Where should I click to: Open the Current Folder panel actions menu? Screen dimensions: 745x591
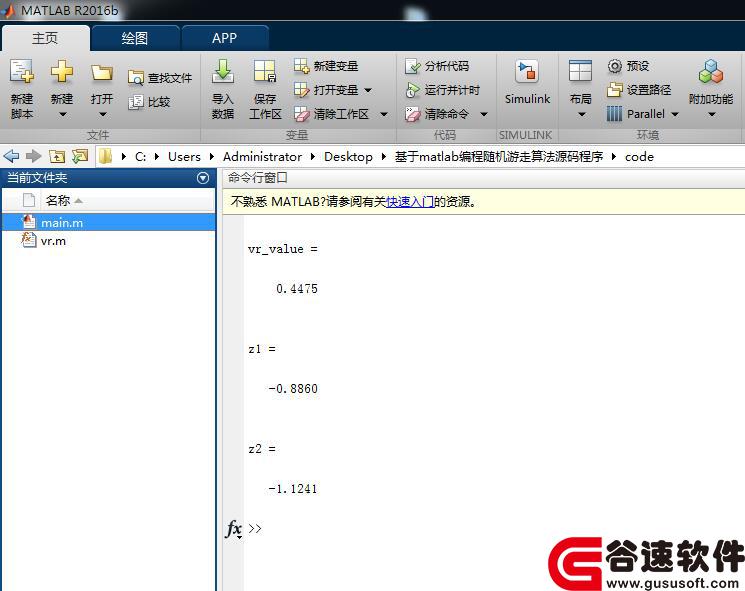[x=203, y=178]
